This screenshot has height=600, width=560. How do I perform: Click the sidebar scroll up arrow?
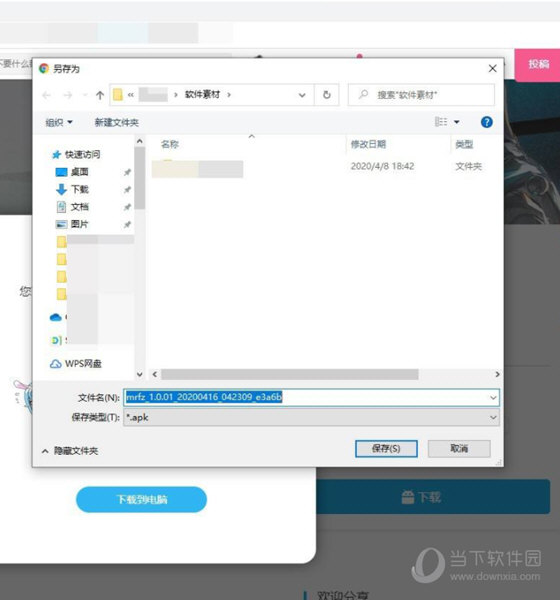click(140, 141)
